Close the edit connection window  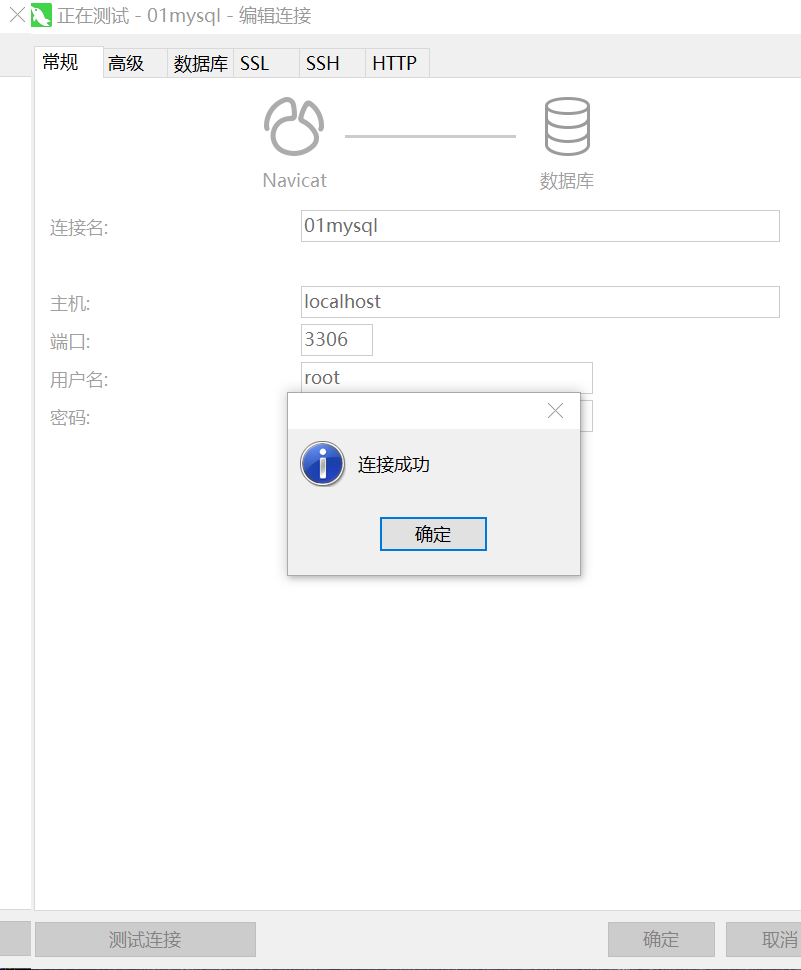[x=17, y=15]
